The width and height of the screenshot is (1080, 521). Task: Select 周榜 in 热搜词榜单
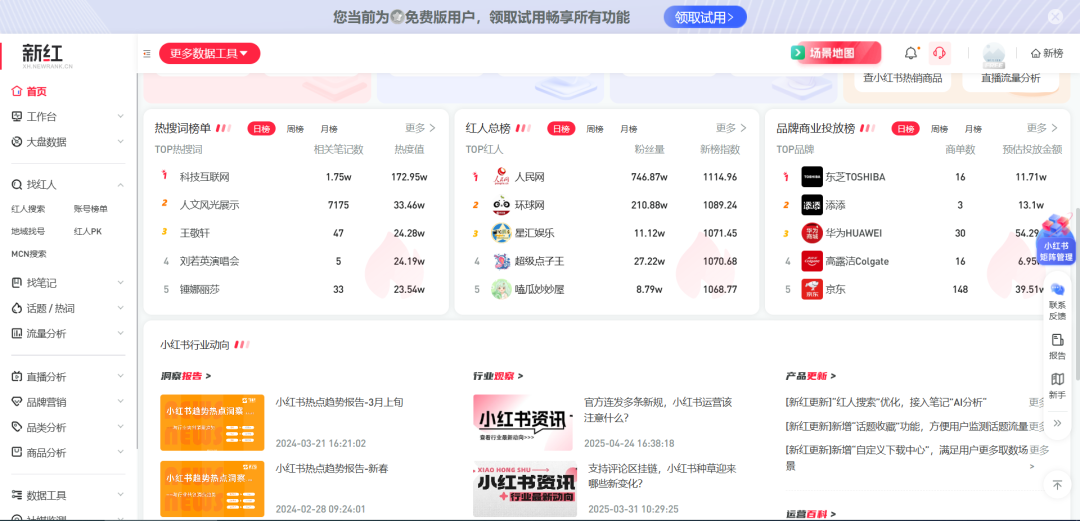pos(295,129)
